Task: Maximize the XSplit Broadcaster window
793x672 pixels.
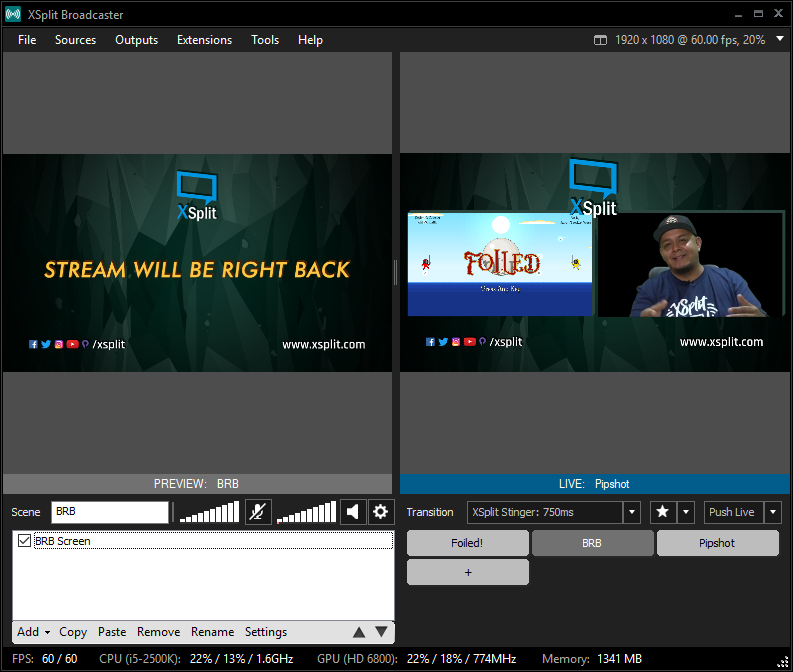Action: (x=758, y=14)
